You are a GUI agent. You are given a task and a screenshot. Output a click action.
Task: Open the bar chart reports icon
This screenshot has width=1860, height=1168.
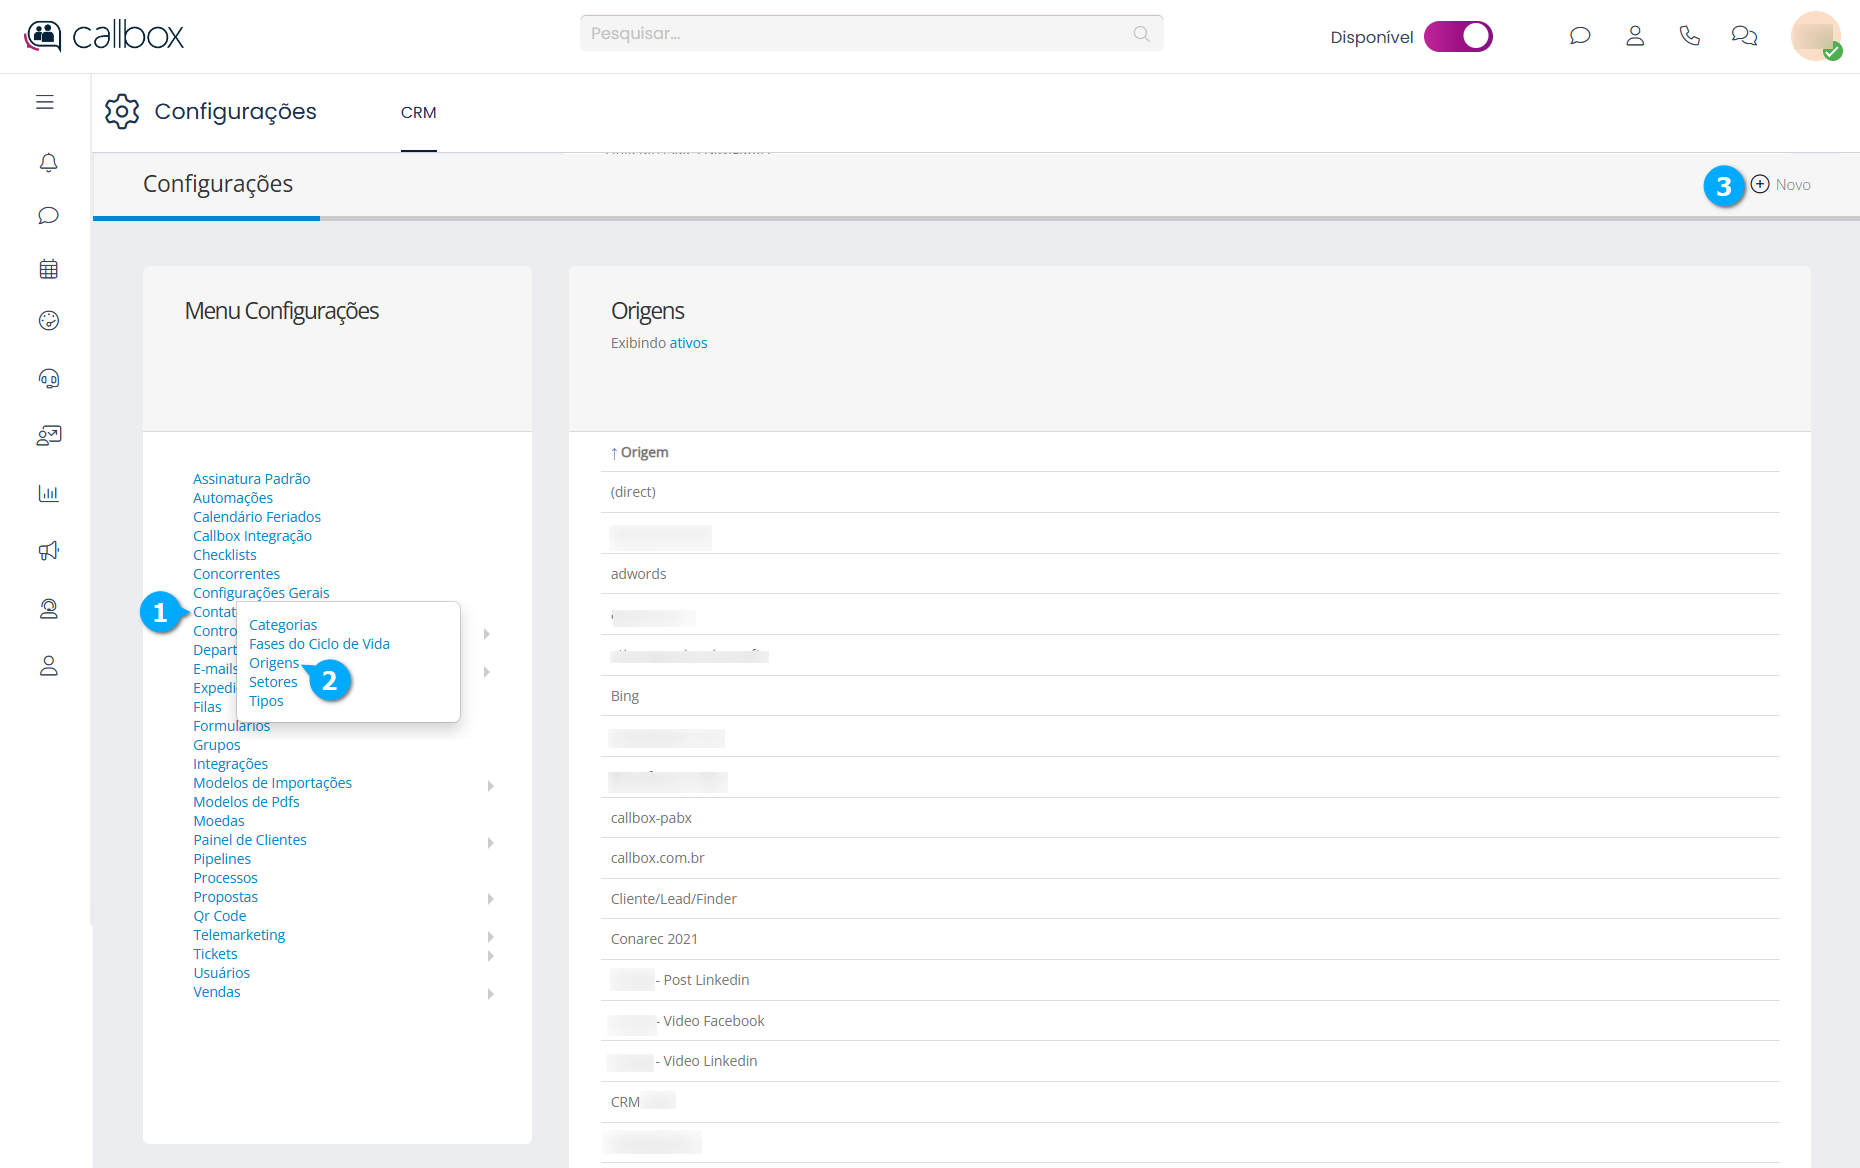click(x=48, y=493)
